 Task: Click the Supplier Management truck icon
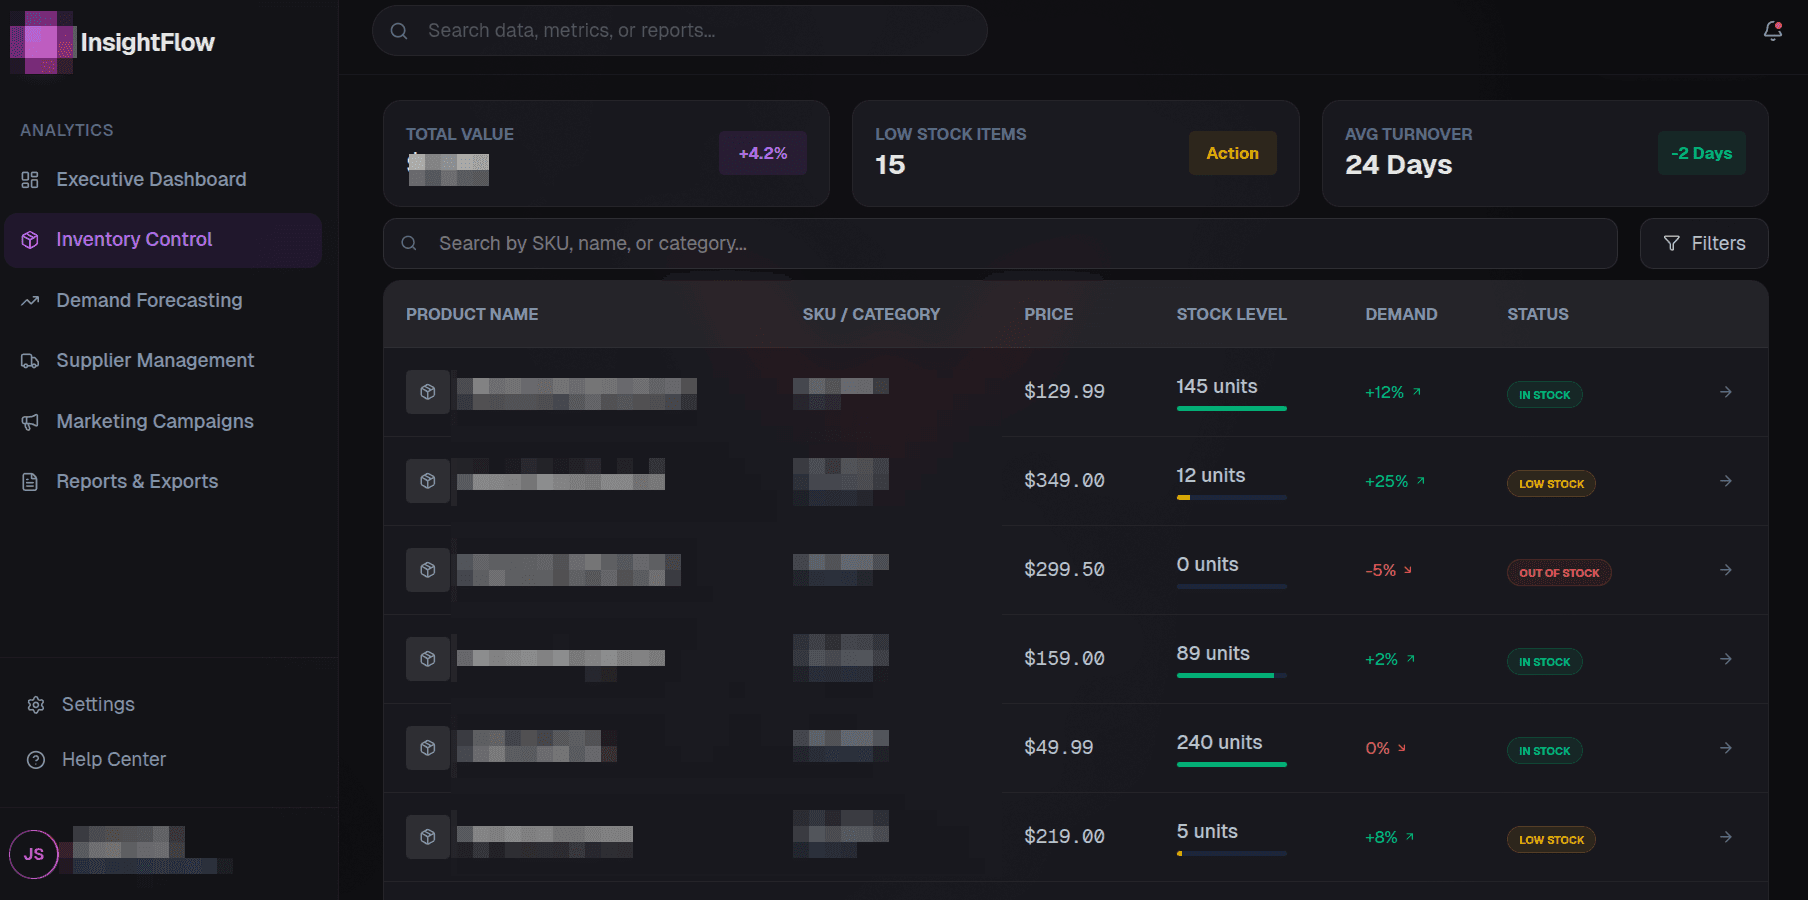point(30,360)
